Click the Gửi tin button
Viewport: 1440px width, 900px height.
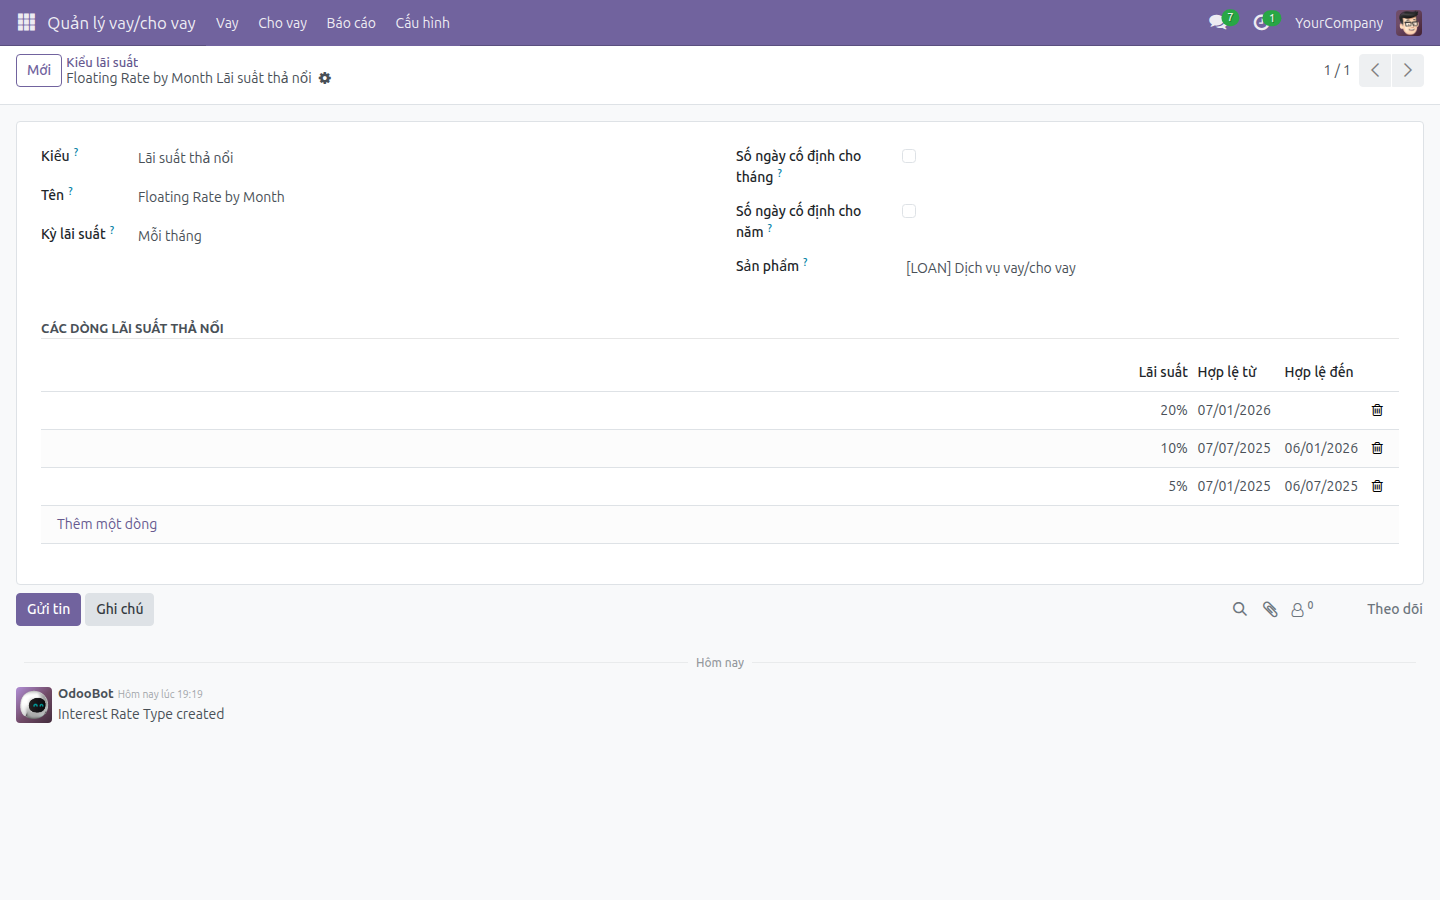tap(48, 609)
